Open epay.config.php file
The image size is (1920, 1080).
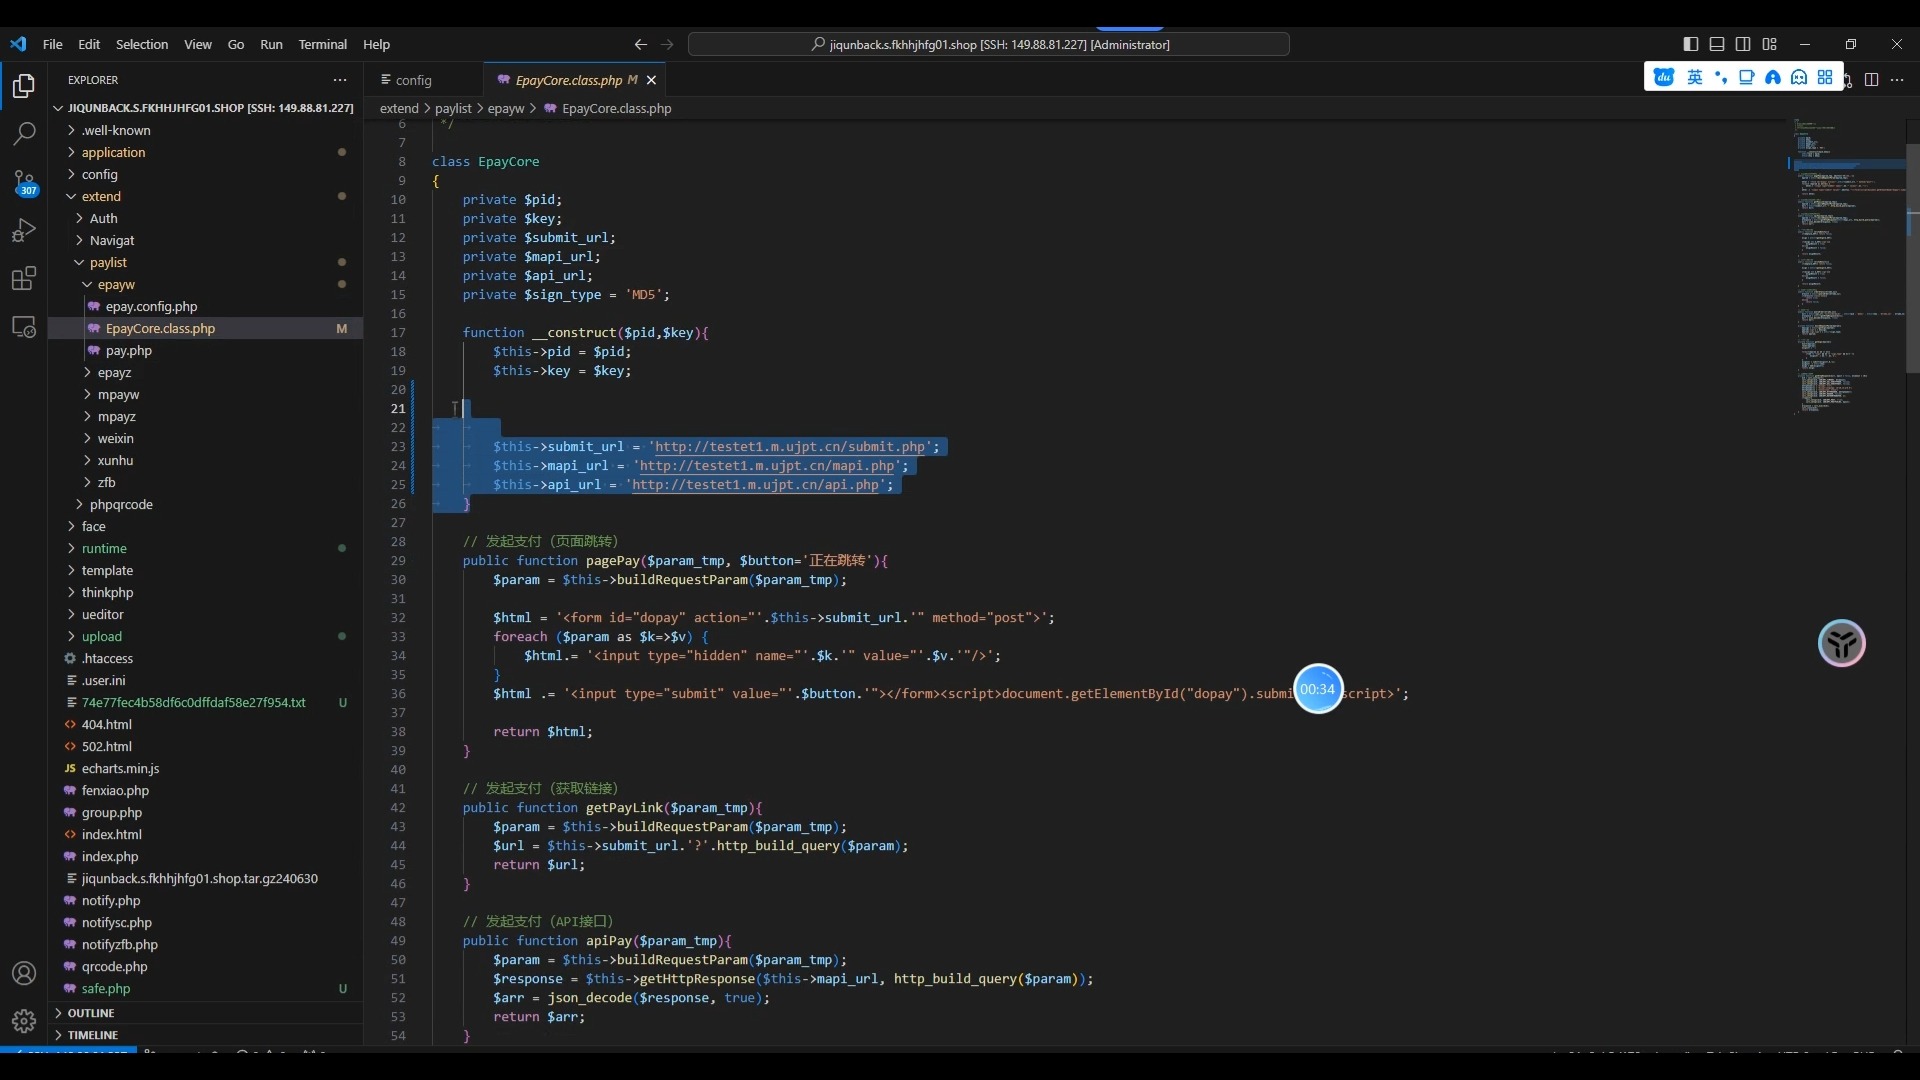pos(205,306)
